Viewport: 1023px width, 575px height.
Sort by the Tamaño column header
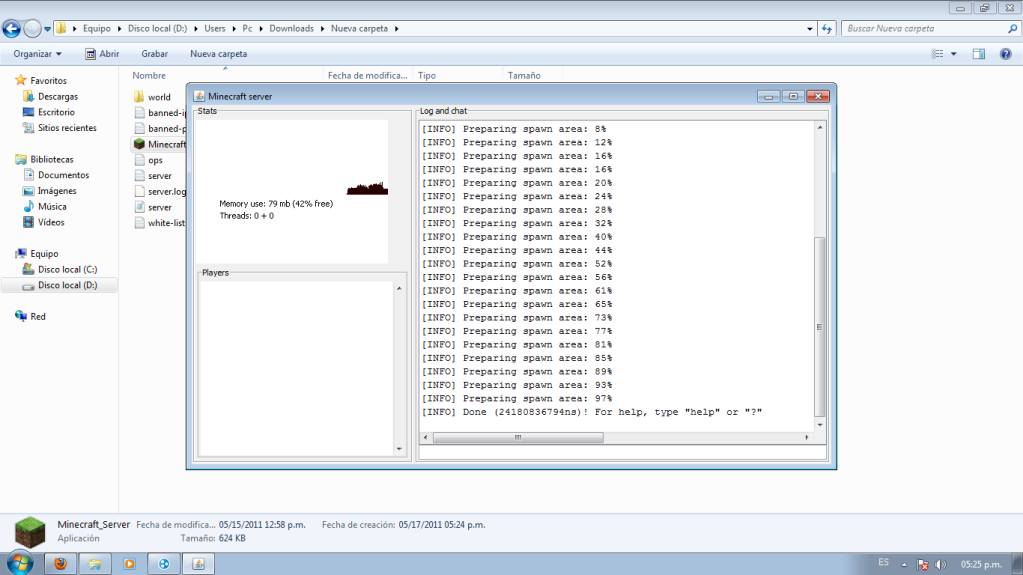coord(524,76)
